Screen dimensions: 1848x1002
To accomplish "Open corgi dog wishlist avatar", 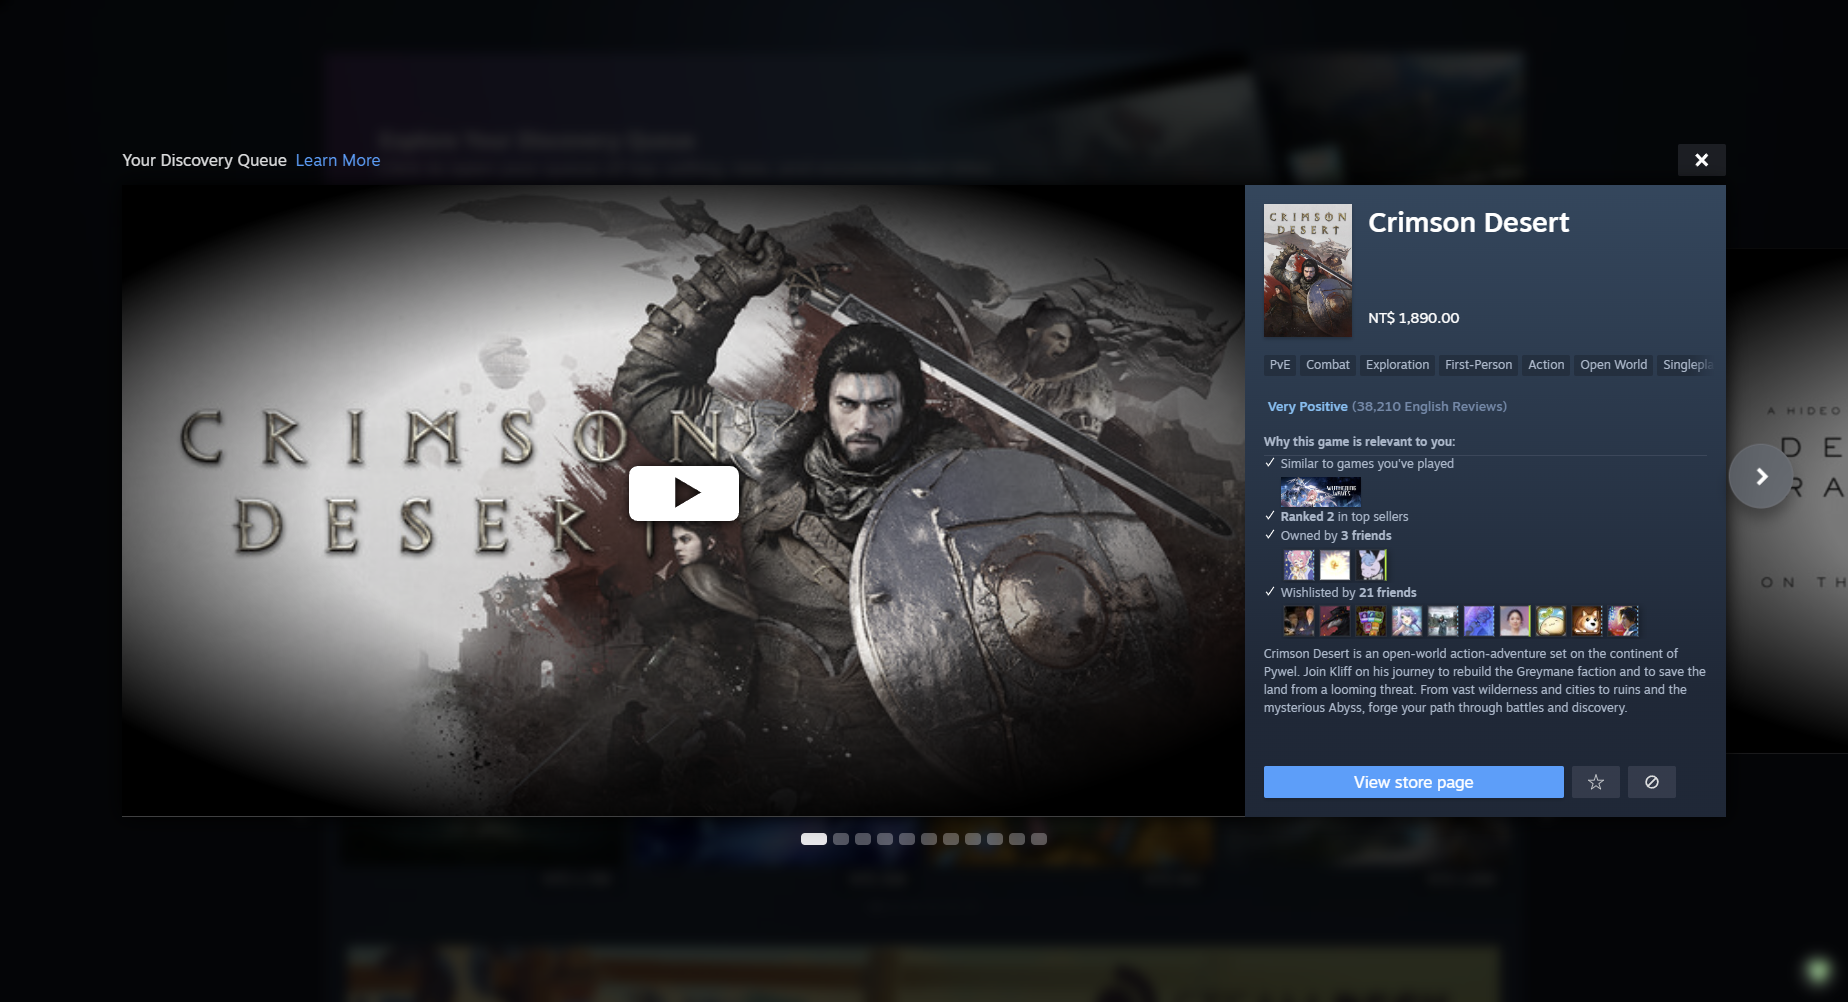I will pyautogui.click(x=1587, y=621).
